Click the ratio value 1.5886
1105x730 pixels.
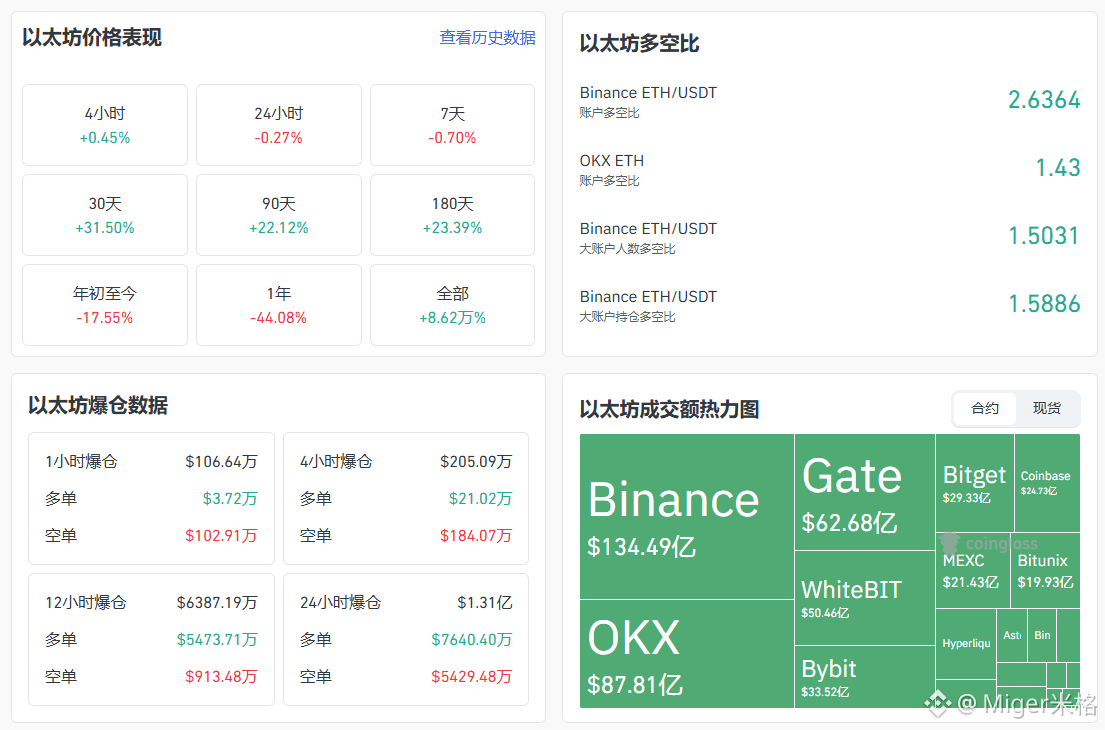[x=1044, y=304]
